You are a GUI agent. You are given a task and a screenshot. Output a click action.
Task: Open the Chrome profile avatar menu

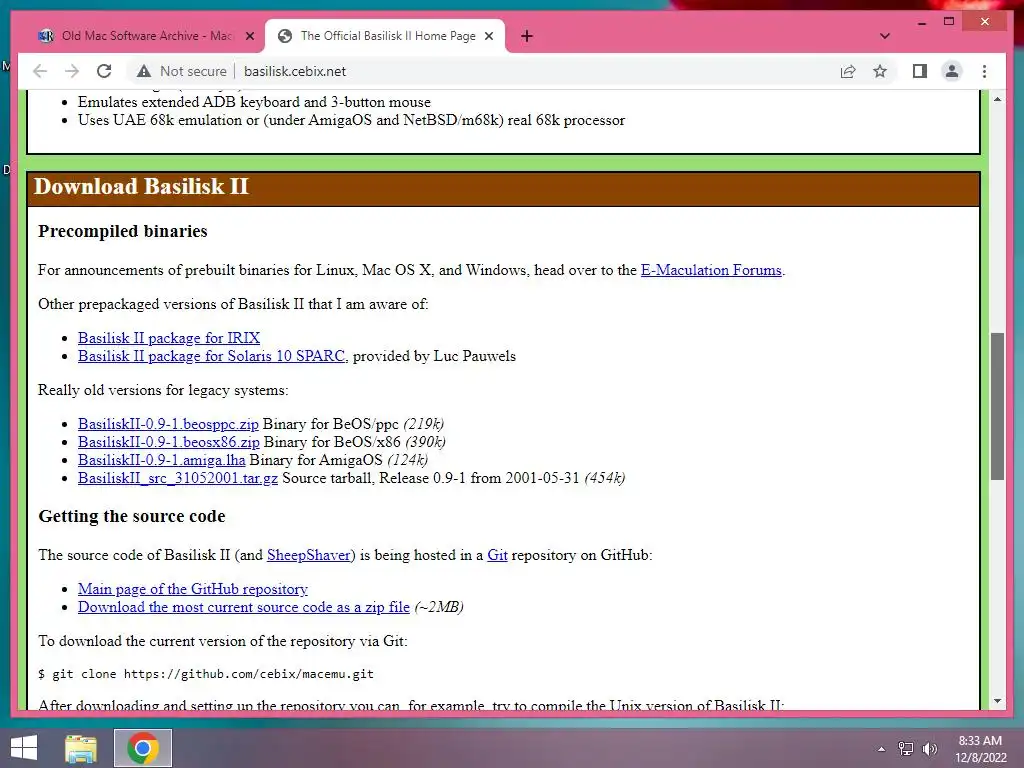tap(952, 71)
